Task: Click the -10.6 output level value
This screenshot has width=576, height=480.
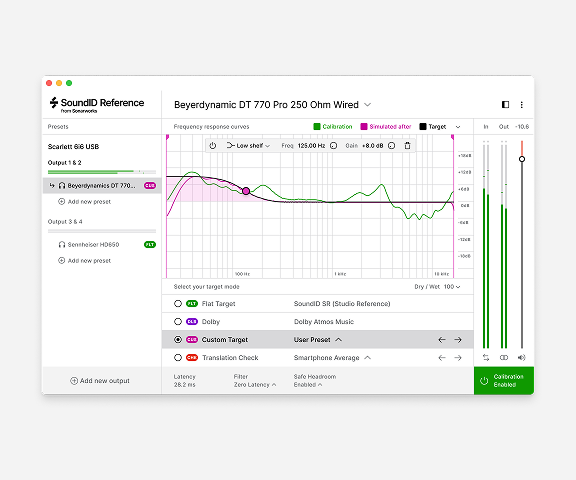Action: tap(522, 127)
